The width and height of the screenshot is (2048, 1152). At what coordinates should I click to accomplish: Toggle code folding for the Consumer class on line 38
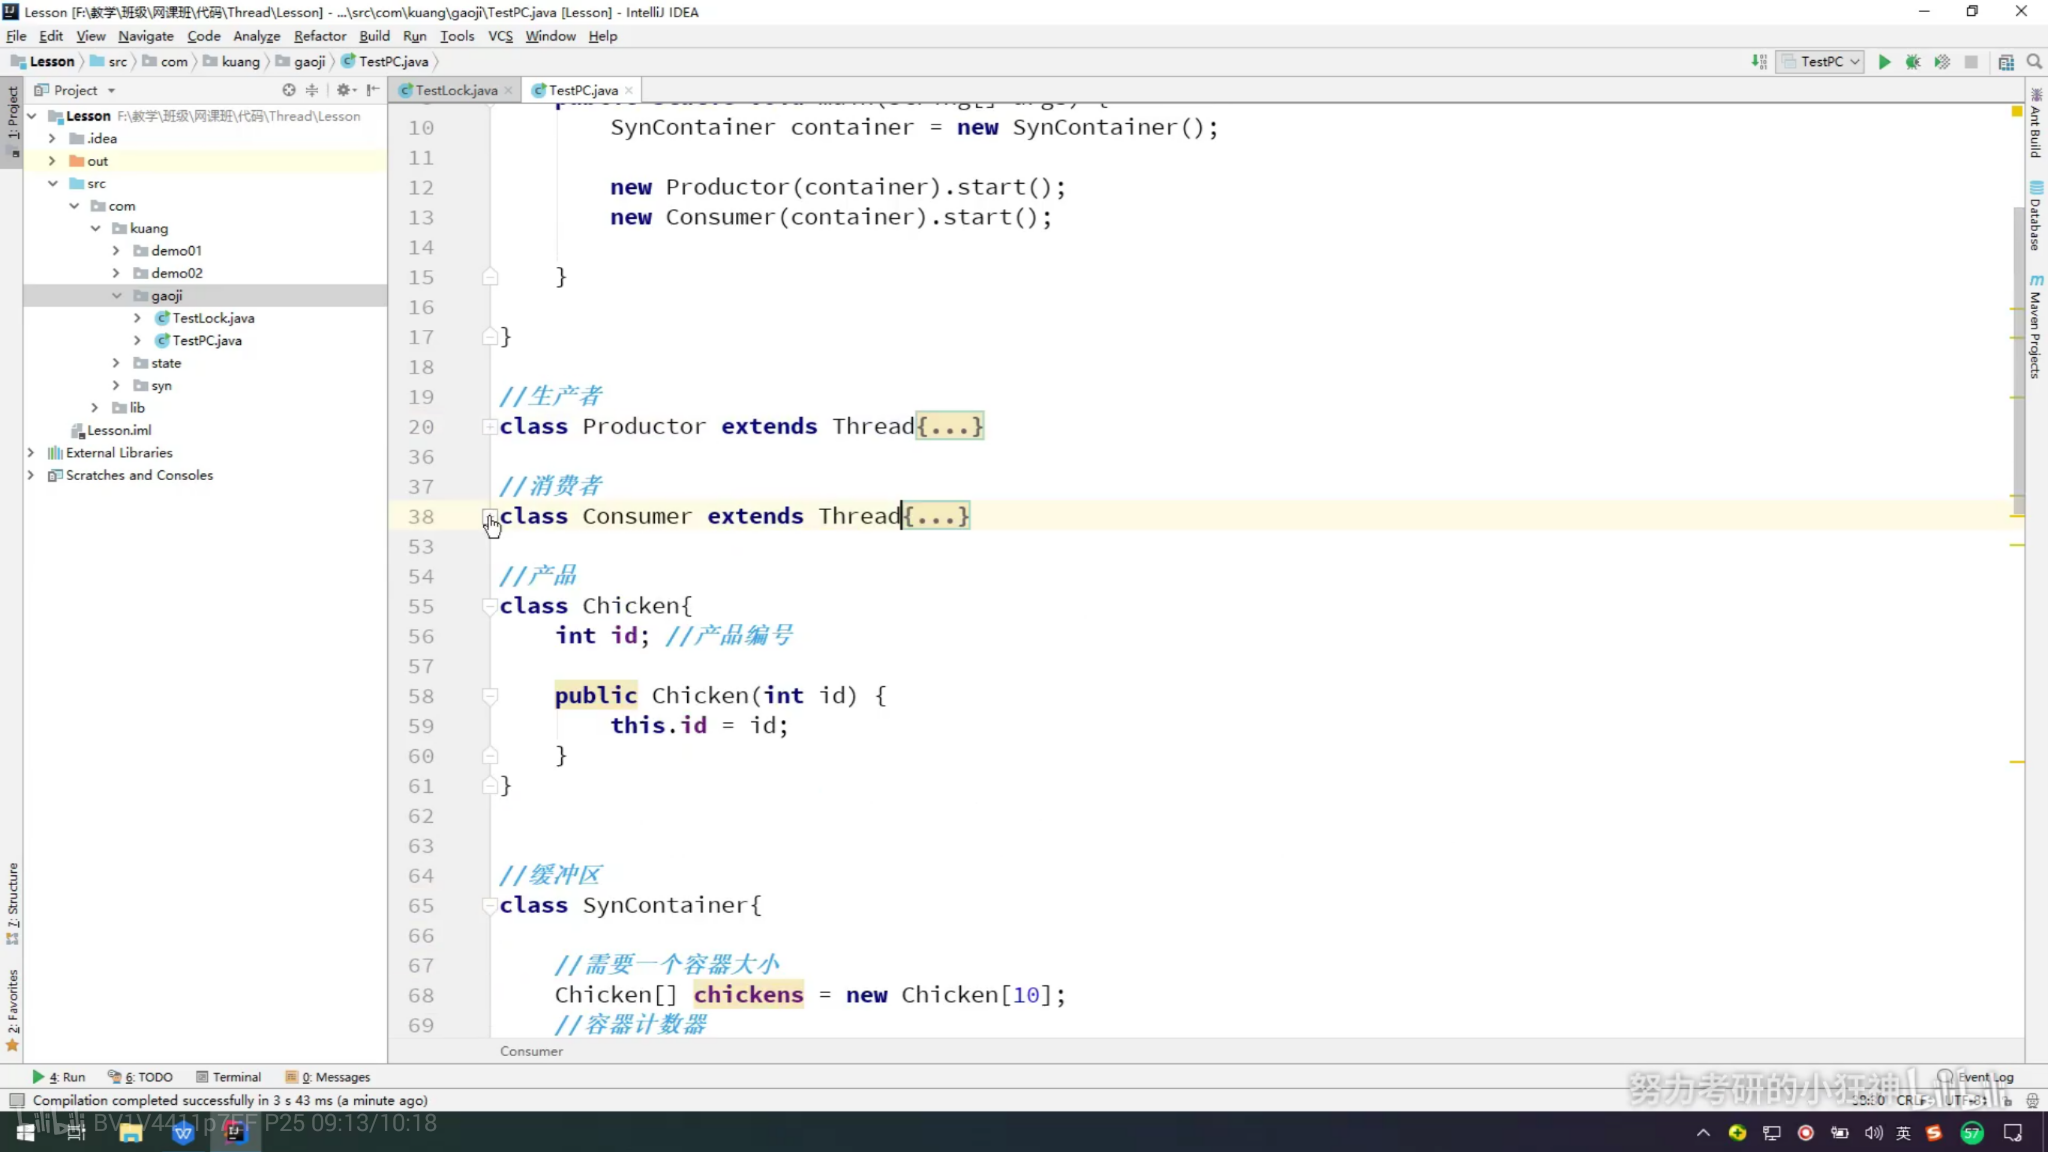coord(490,517)
